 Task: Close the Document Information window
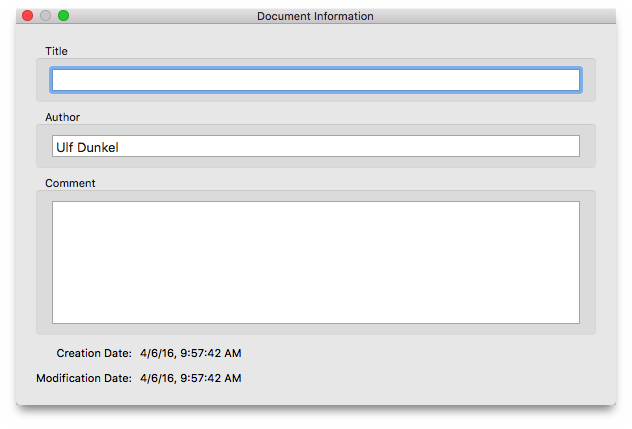[x=28, y=16]
